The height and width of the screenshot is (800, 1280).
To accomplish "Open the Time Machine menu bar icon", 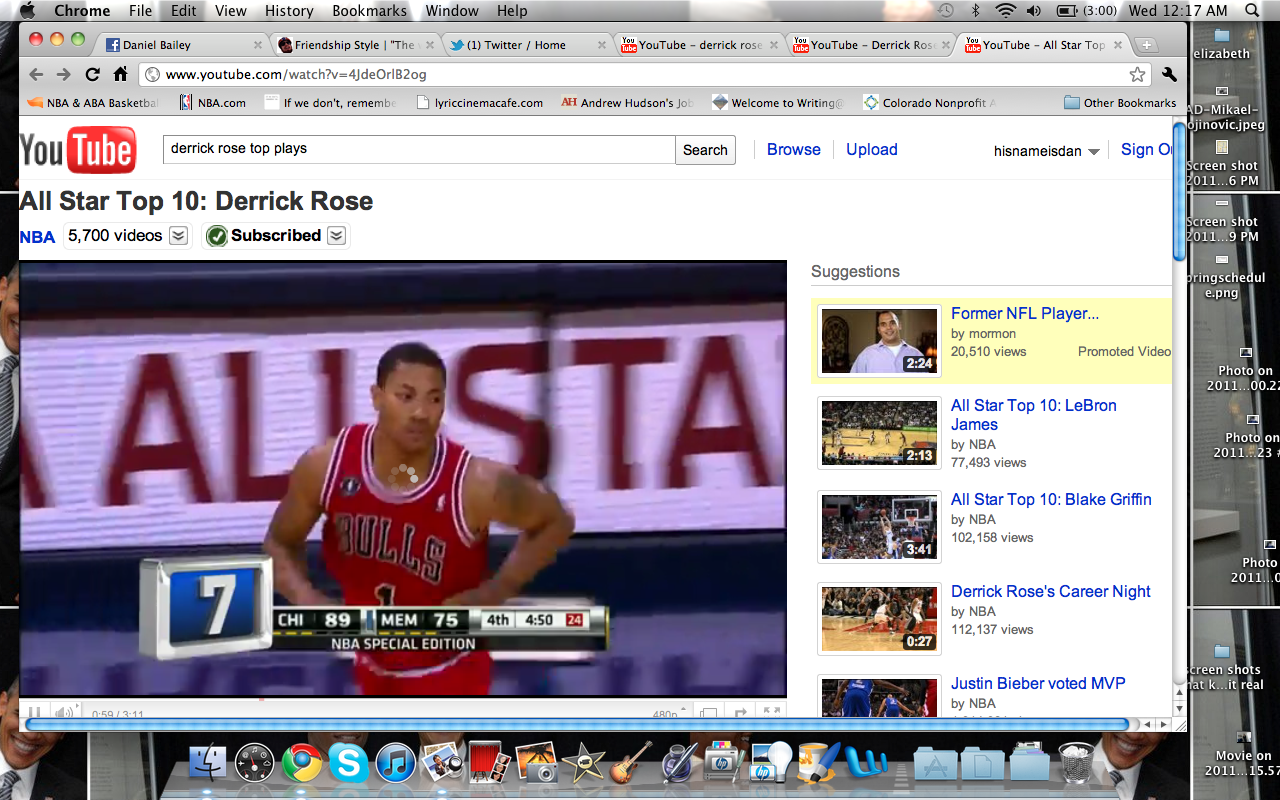I will click(946, 11).
